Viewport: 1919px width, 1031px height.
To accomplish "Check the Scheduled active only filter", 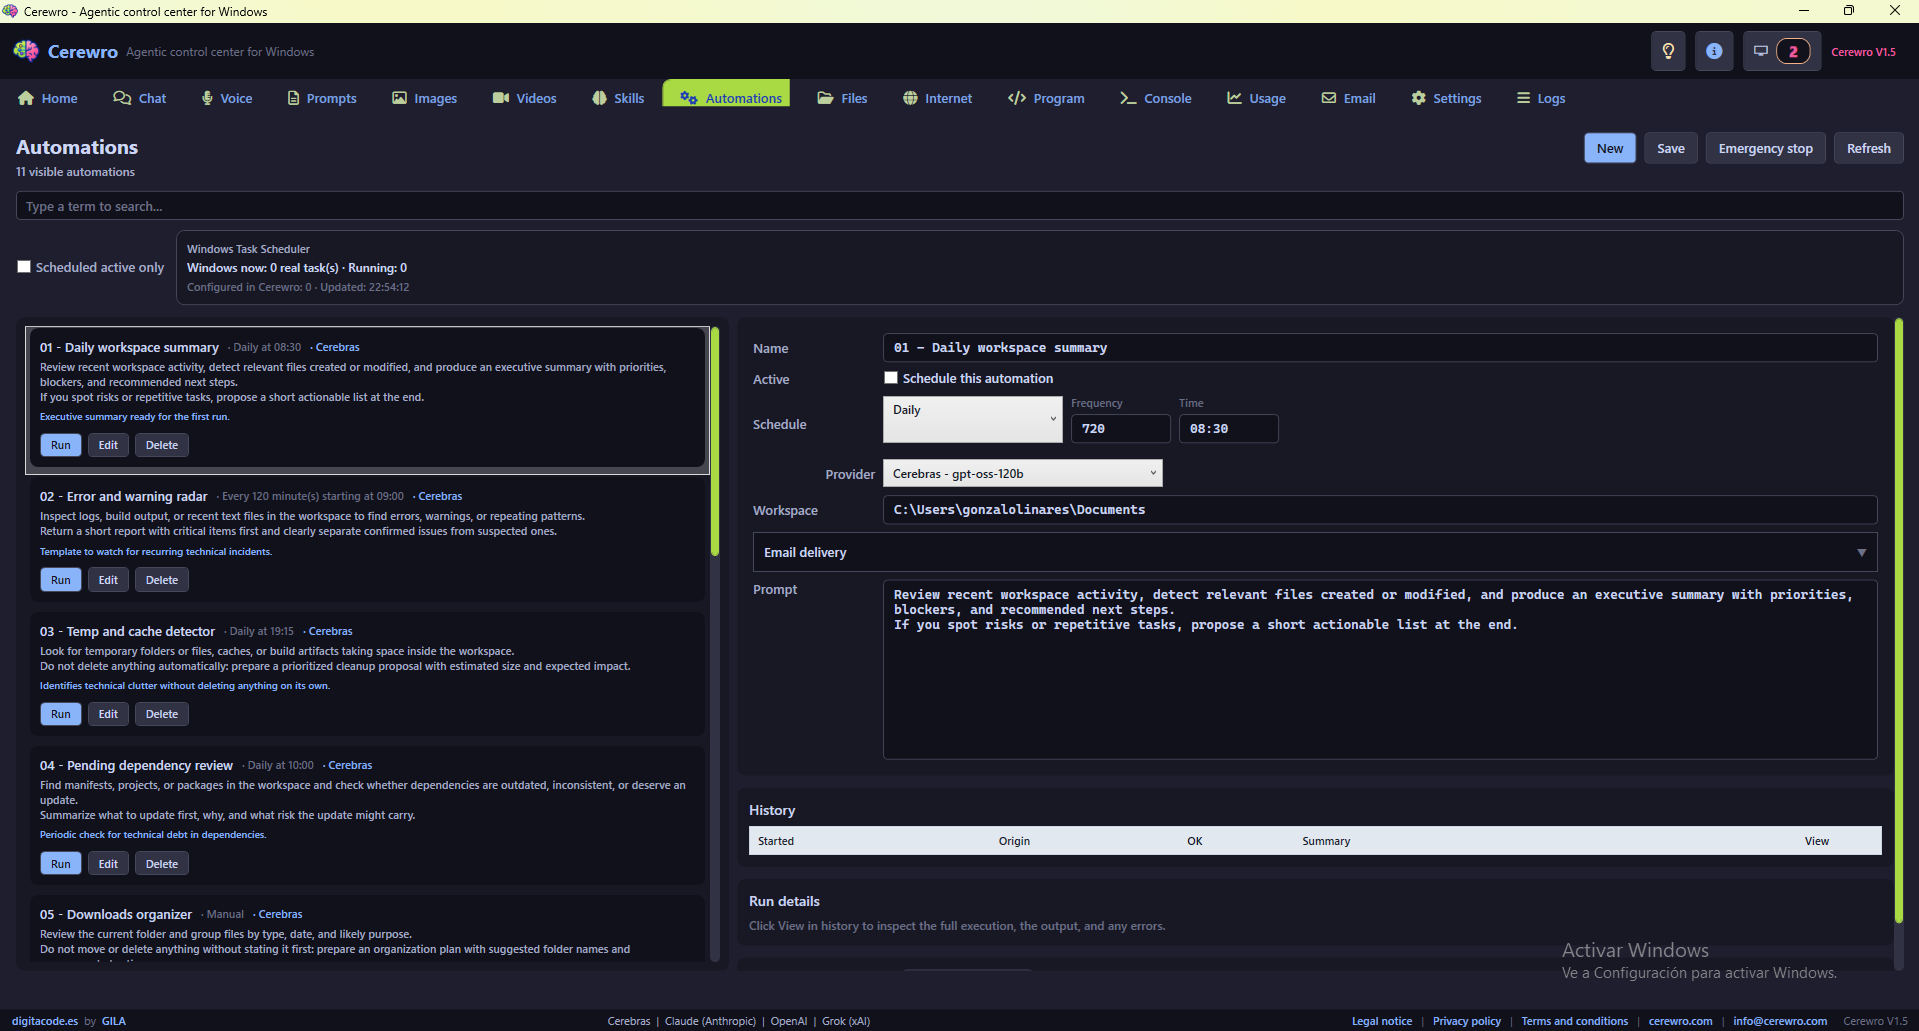I will click(x=24, y=266).
